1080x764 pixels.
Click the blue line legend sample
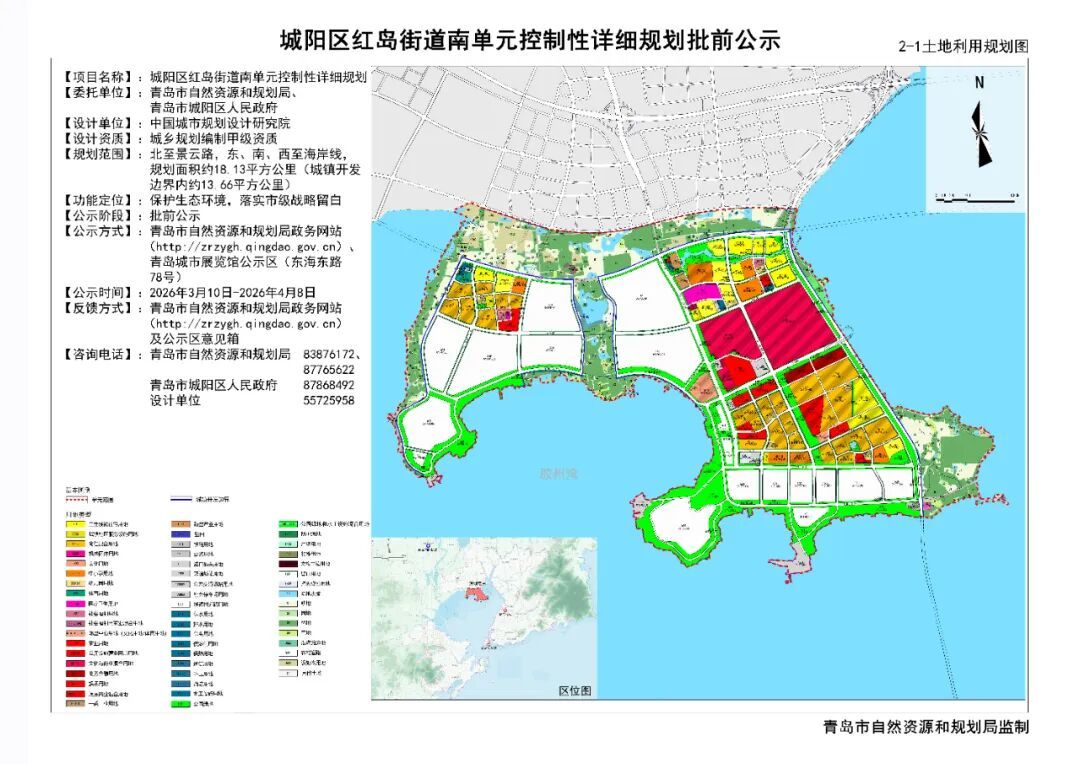pos(181,499)
